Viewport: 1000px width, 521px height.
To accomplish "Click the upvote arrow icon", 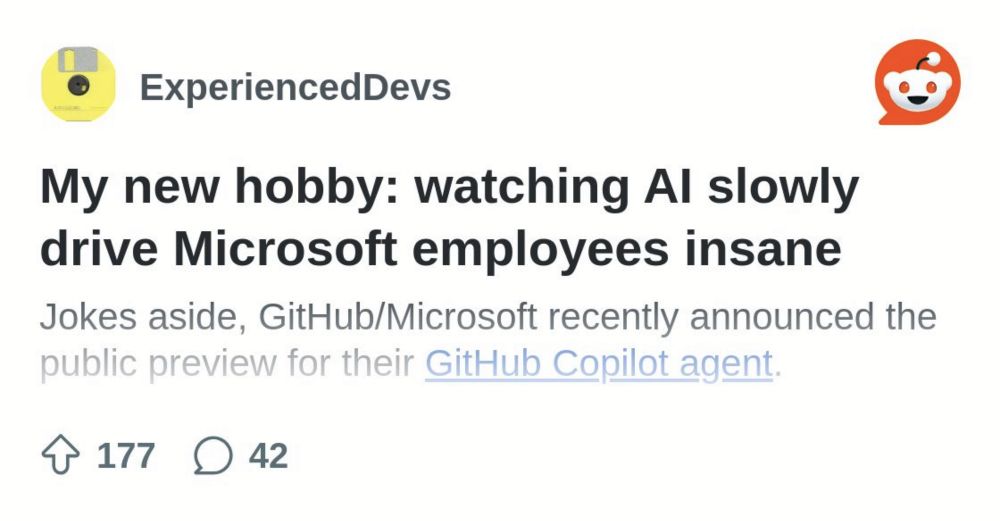I will coord(61,455).
